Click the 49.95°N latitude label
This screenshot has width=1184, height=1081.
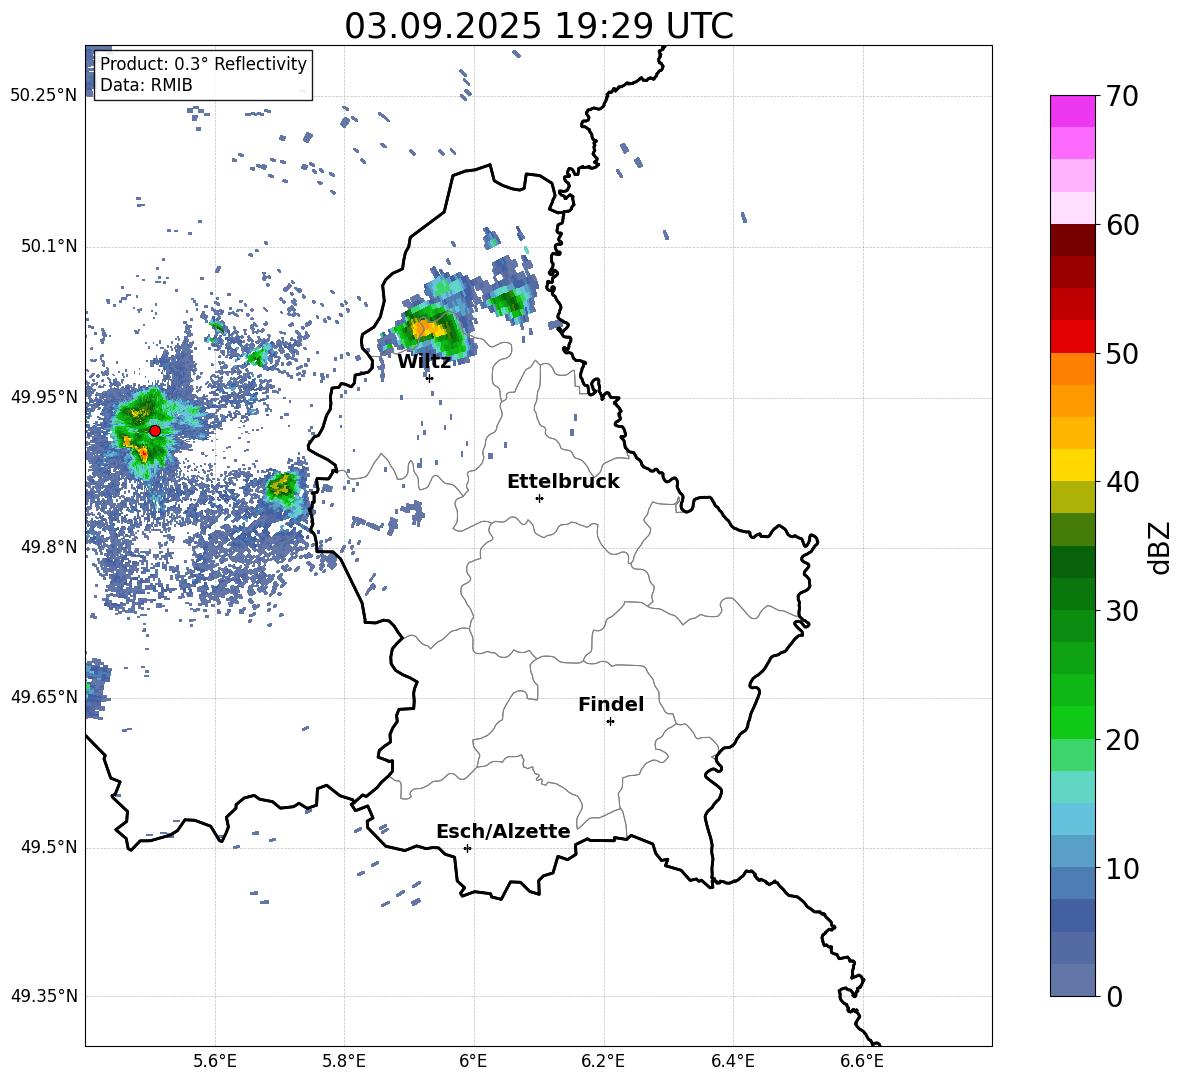tap(44, 396)
